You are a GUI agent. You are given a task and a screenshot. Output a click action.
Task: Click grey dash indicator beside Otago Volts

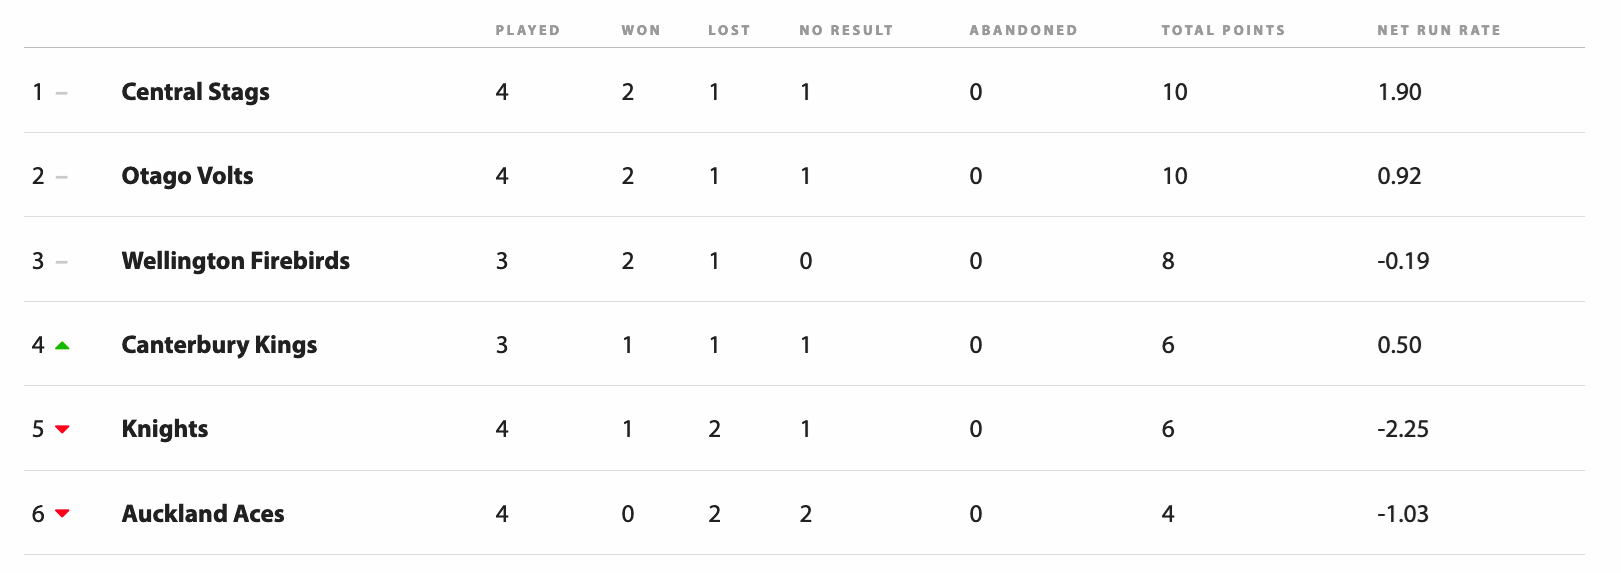click(x=62, y=177)
